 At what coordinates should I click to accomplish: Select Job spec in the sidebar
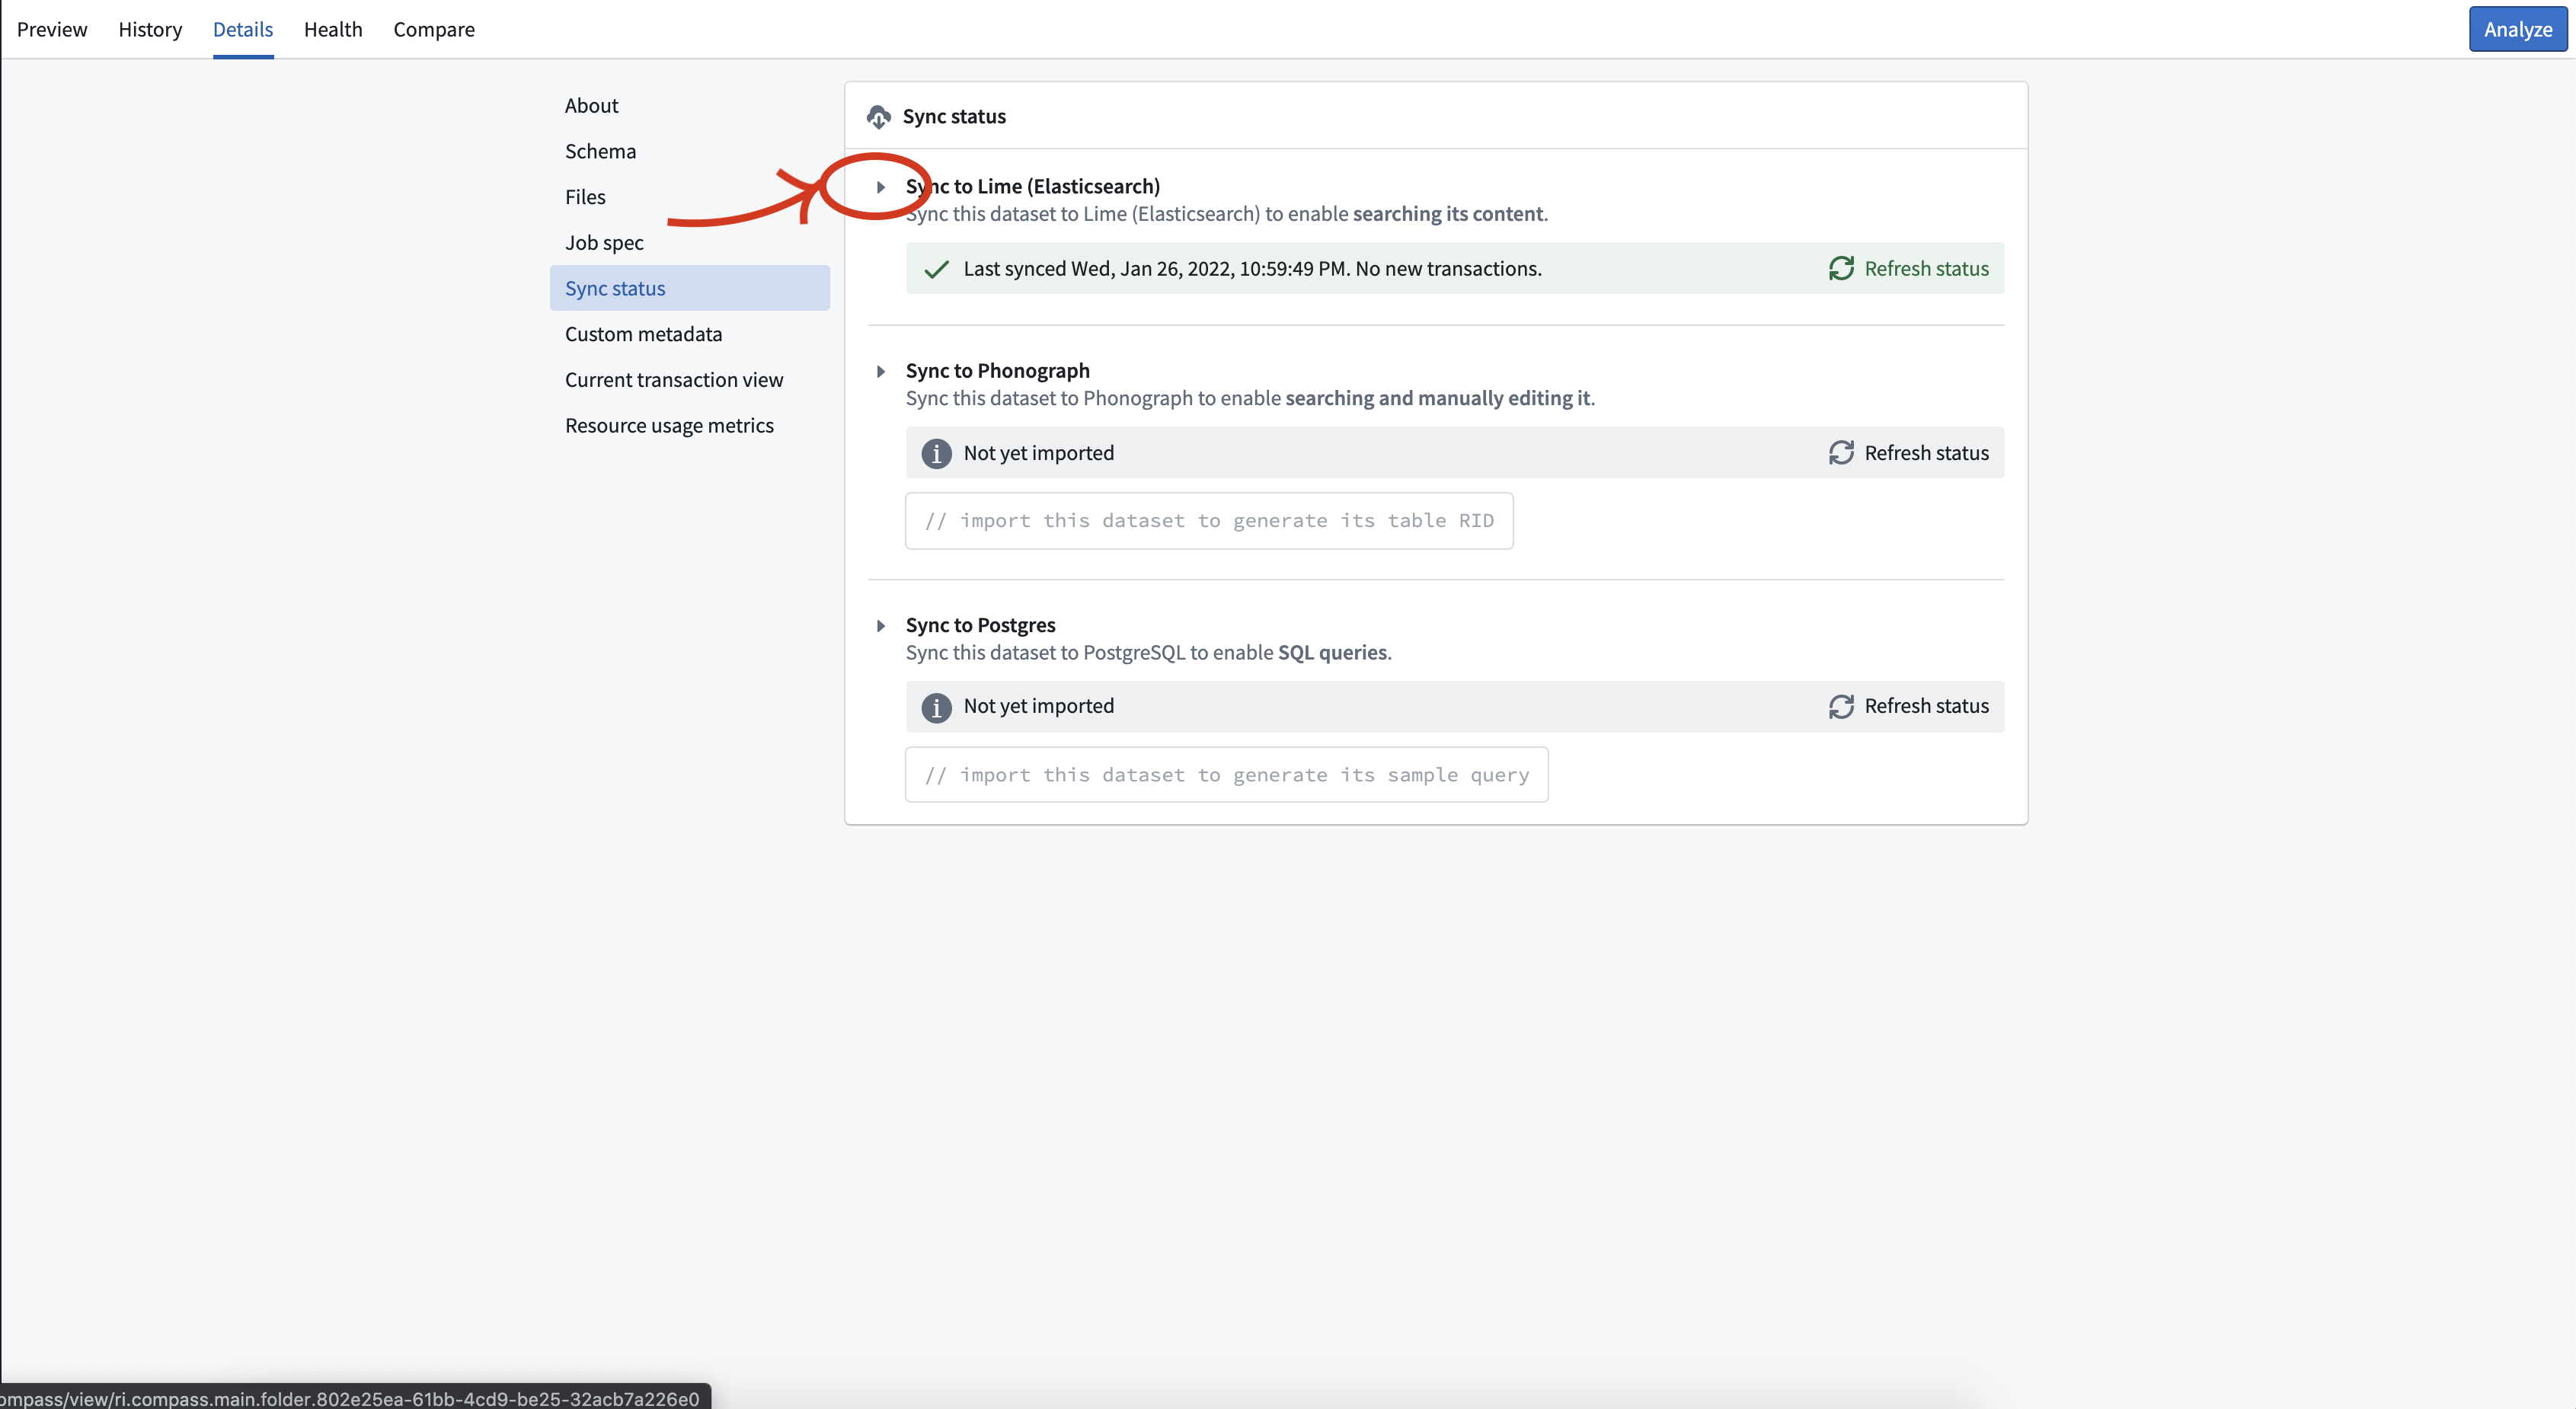click(690, 242)
